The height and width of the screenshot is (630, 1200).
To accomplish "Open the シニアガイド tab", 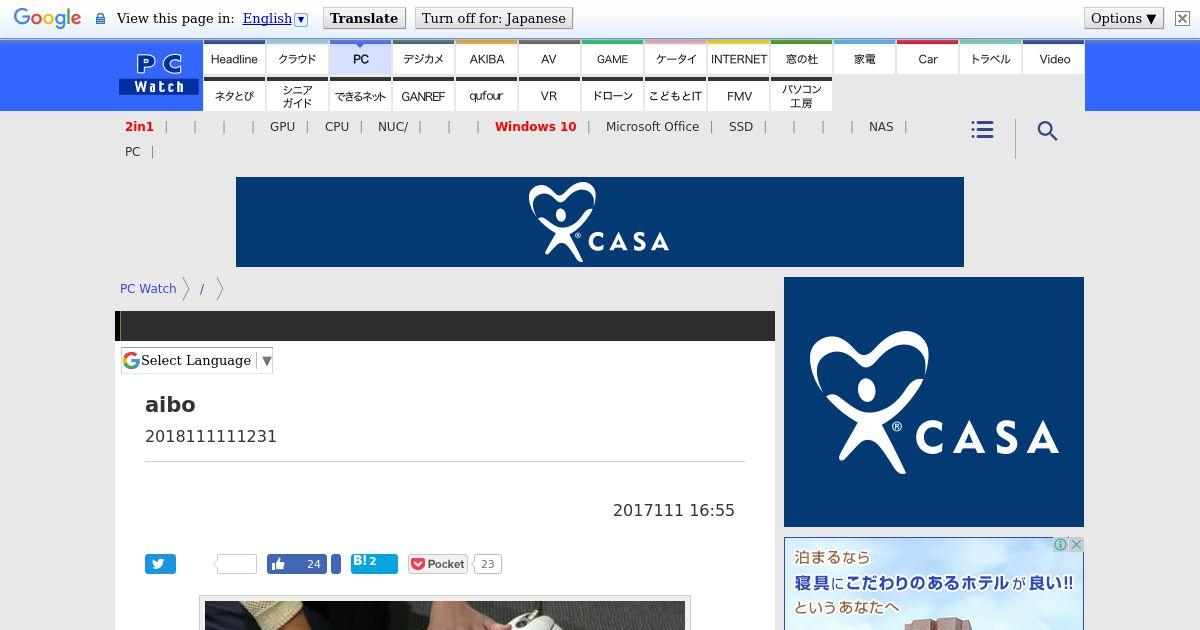I will 297,96.
